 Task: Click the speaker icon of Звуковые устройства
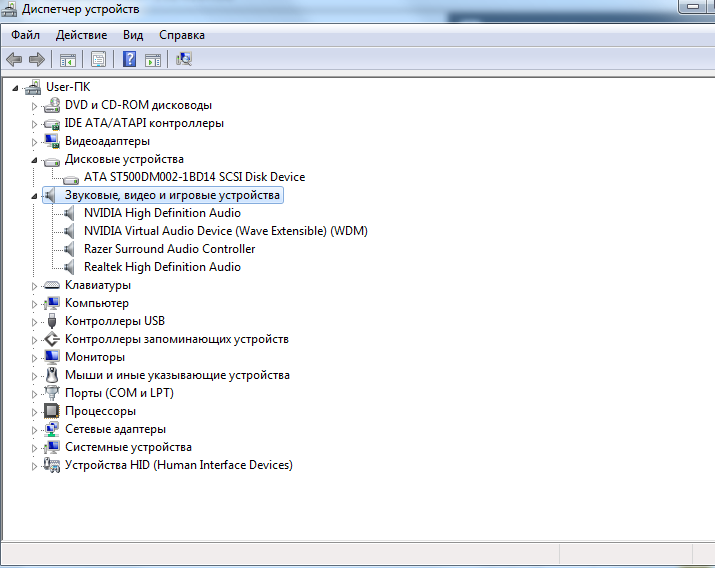[x=50, y=195]
